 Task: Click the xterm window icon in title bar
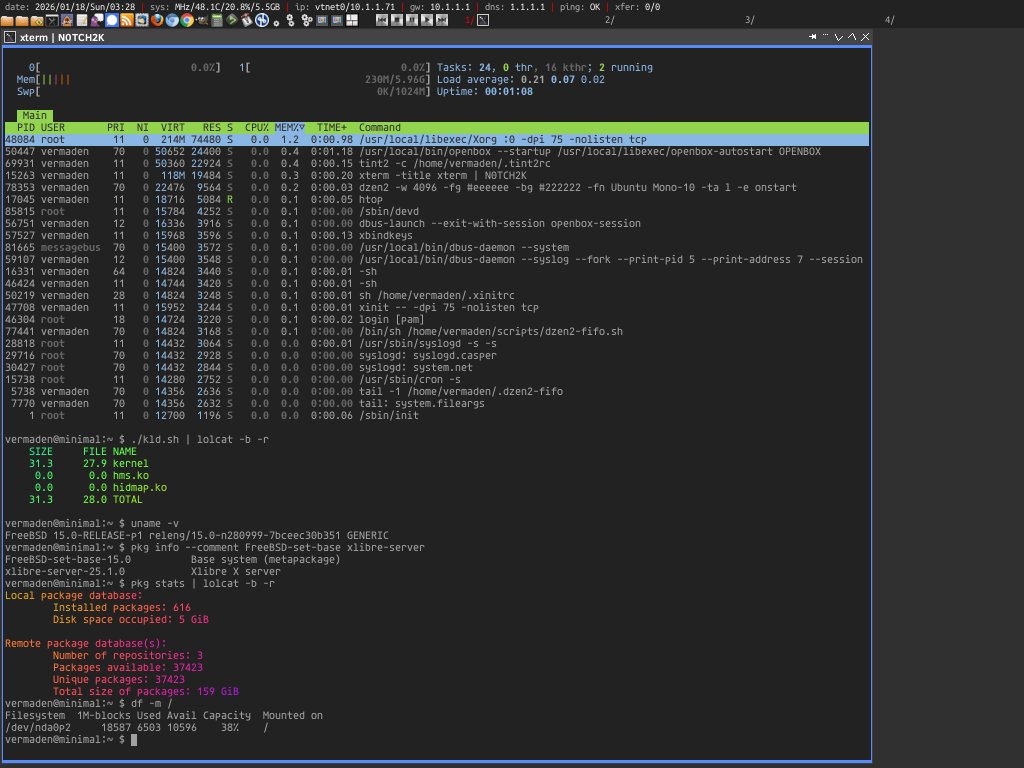(9, 37)
